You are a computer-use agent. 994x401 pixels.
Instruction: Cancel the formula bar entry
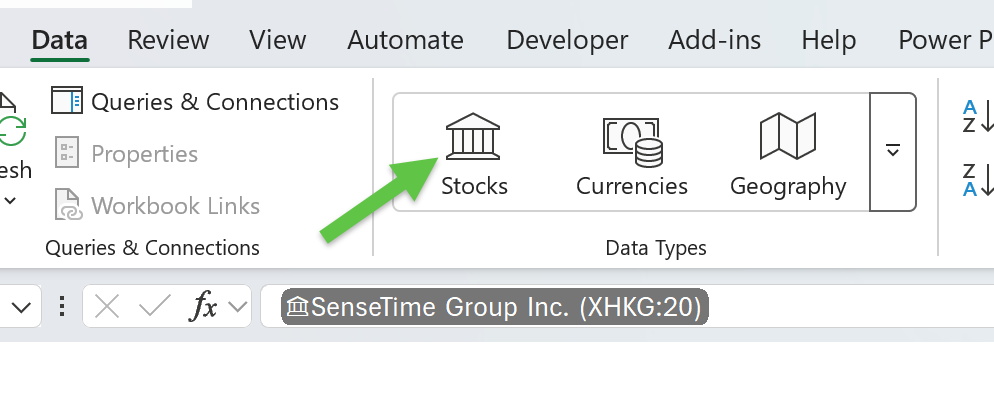106,307
